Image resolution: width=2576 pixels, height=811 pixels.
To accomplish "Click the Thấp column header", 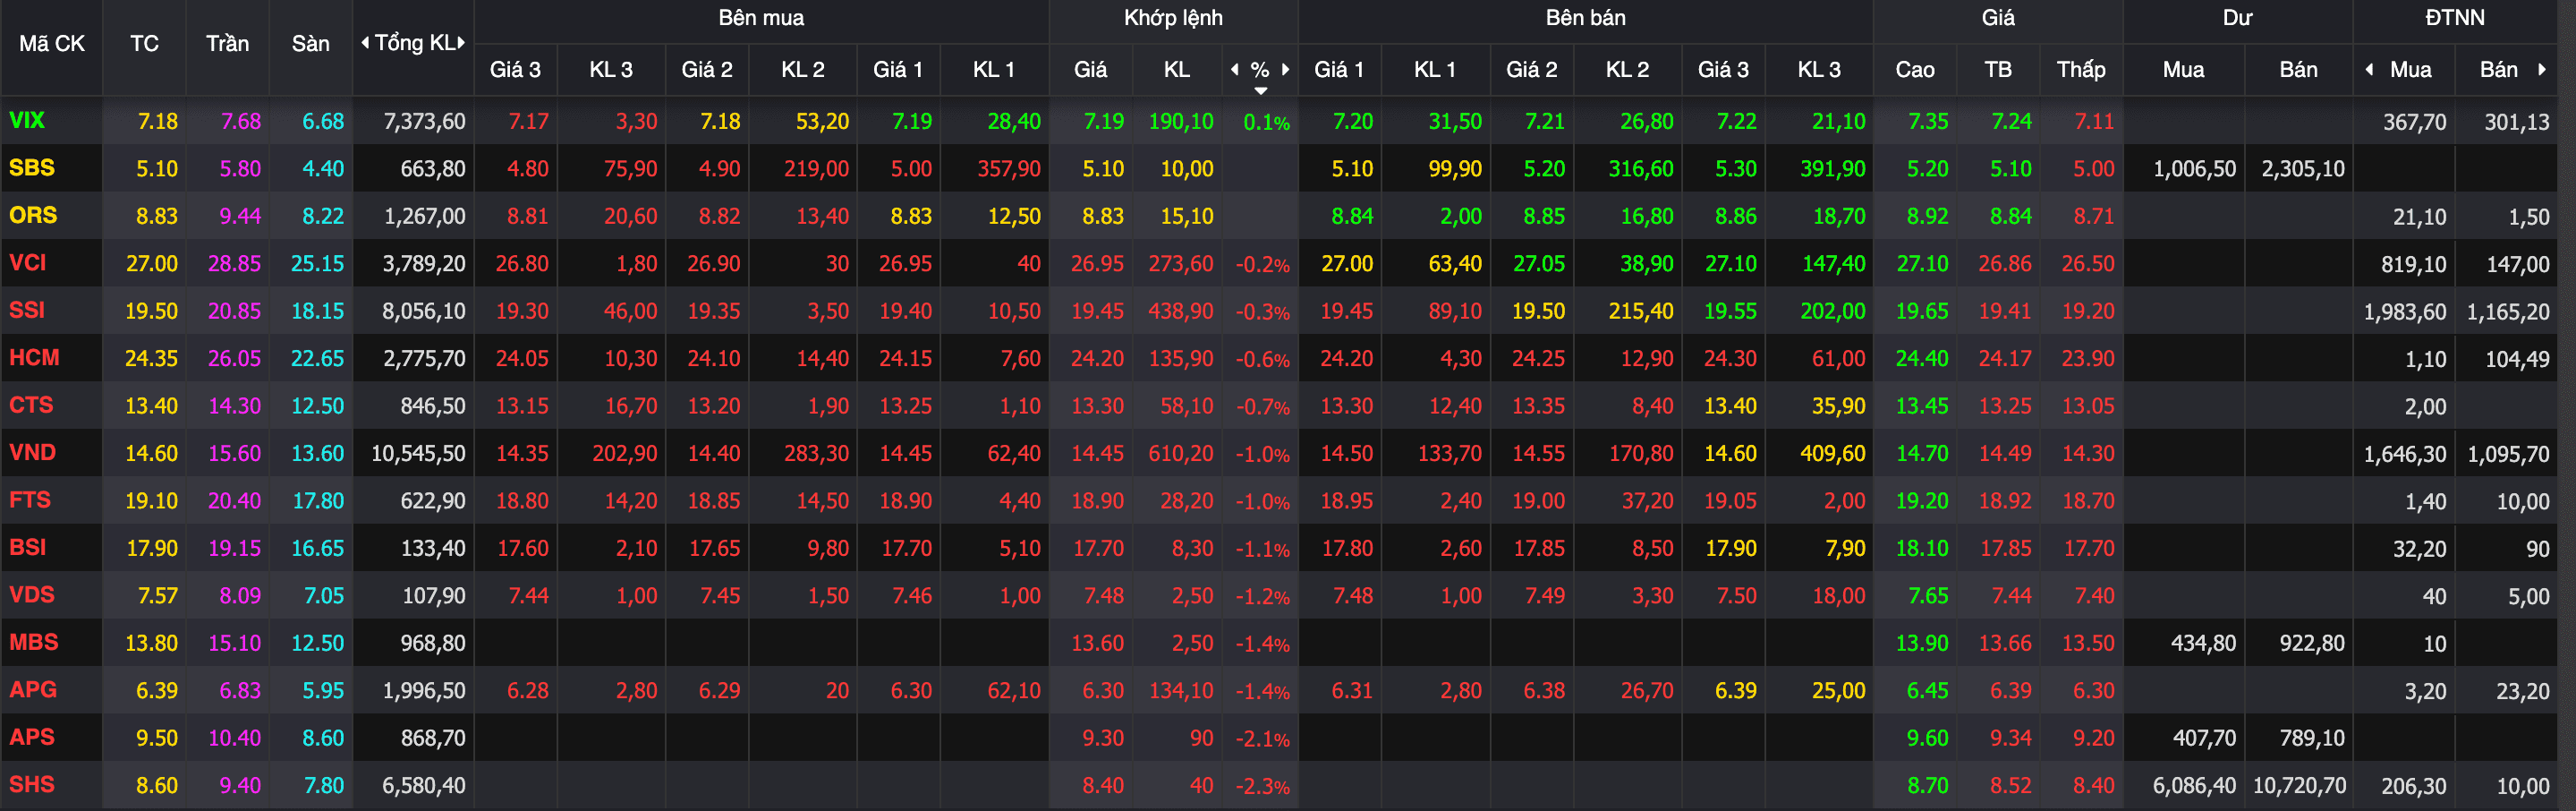I will coord(2081,69).
